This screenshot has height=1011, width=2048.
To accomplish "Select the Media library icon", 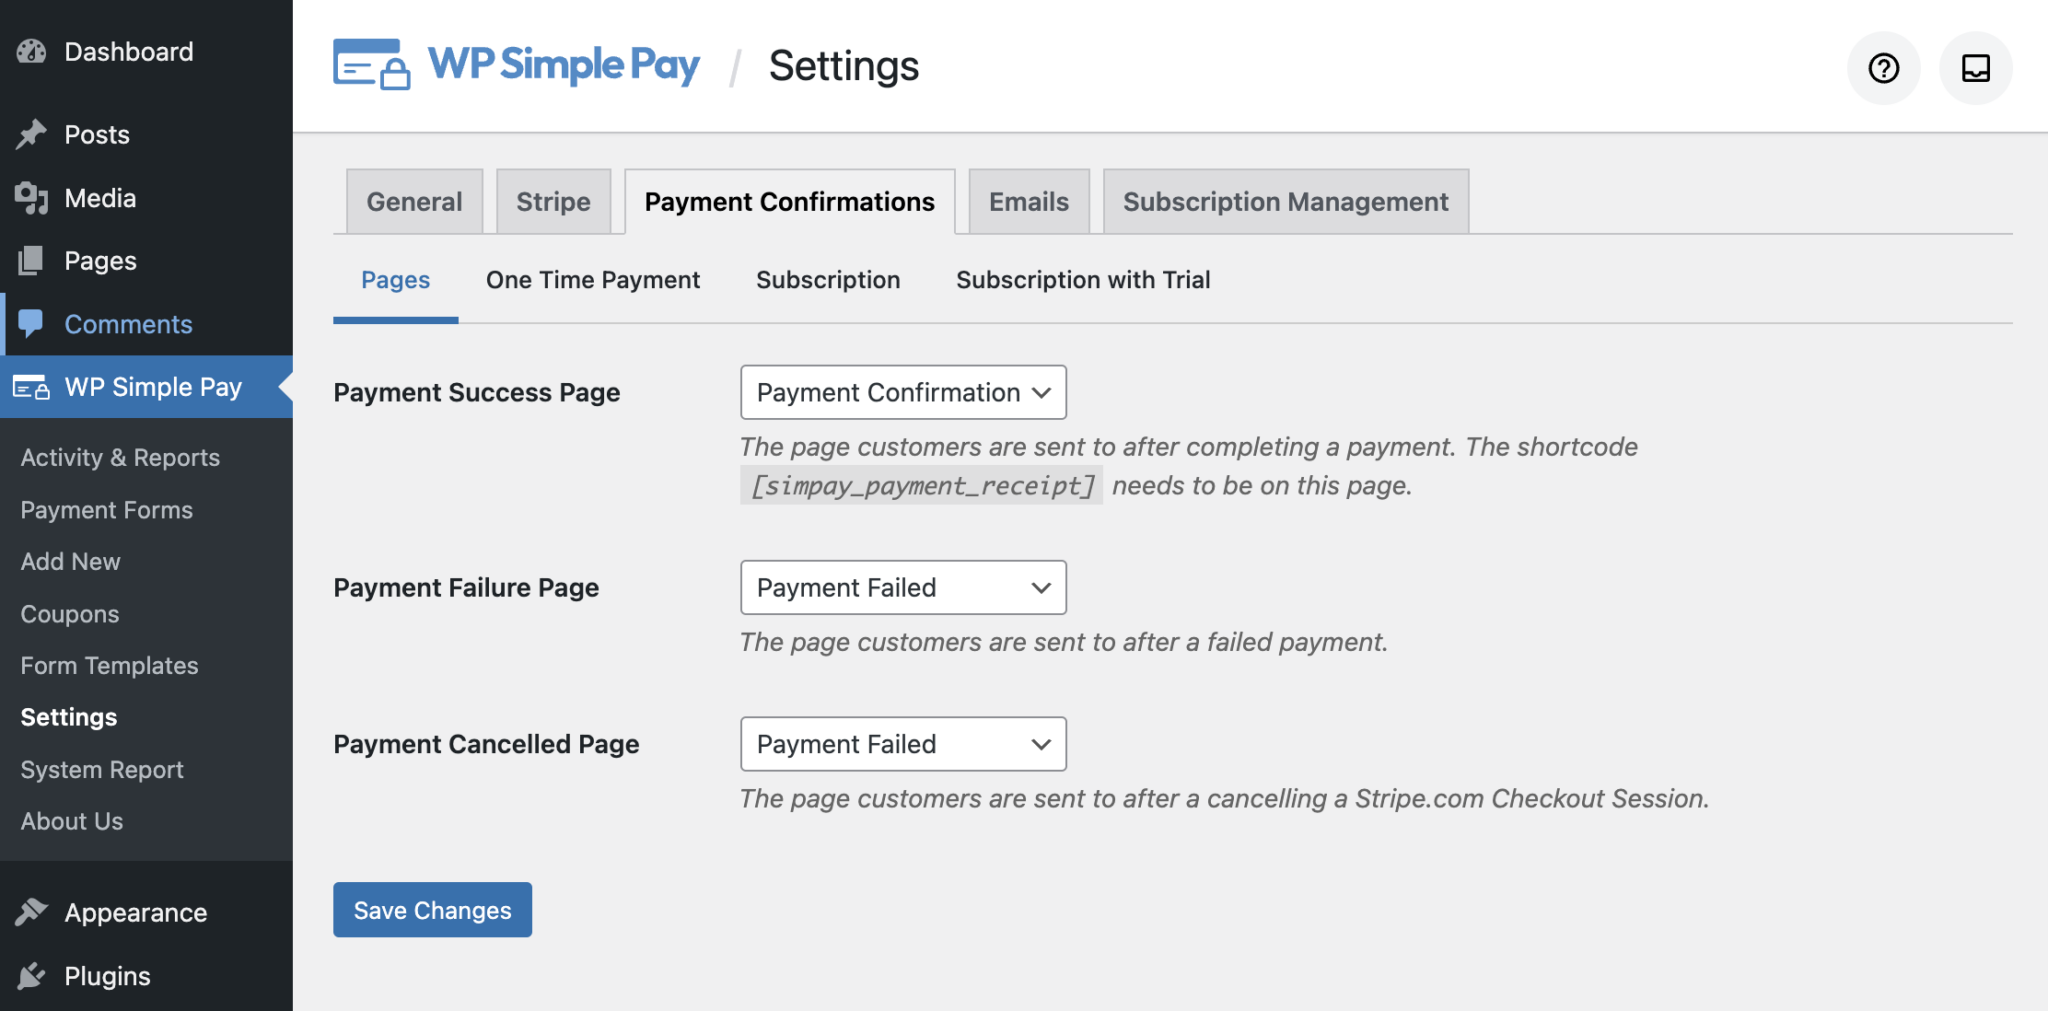I will 33,197.
